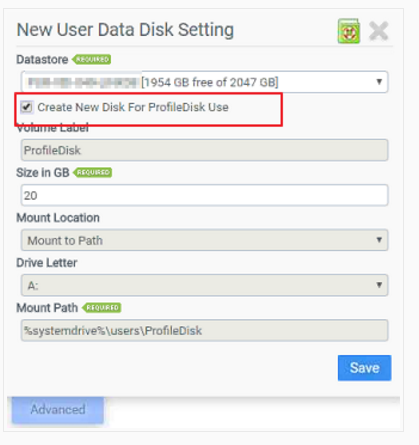
Task: Click the Mount Path field label
Action: tap(47, 308)
